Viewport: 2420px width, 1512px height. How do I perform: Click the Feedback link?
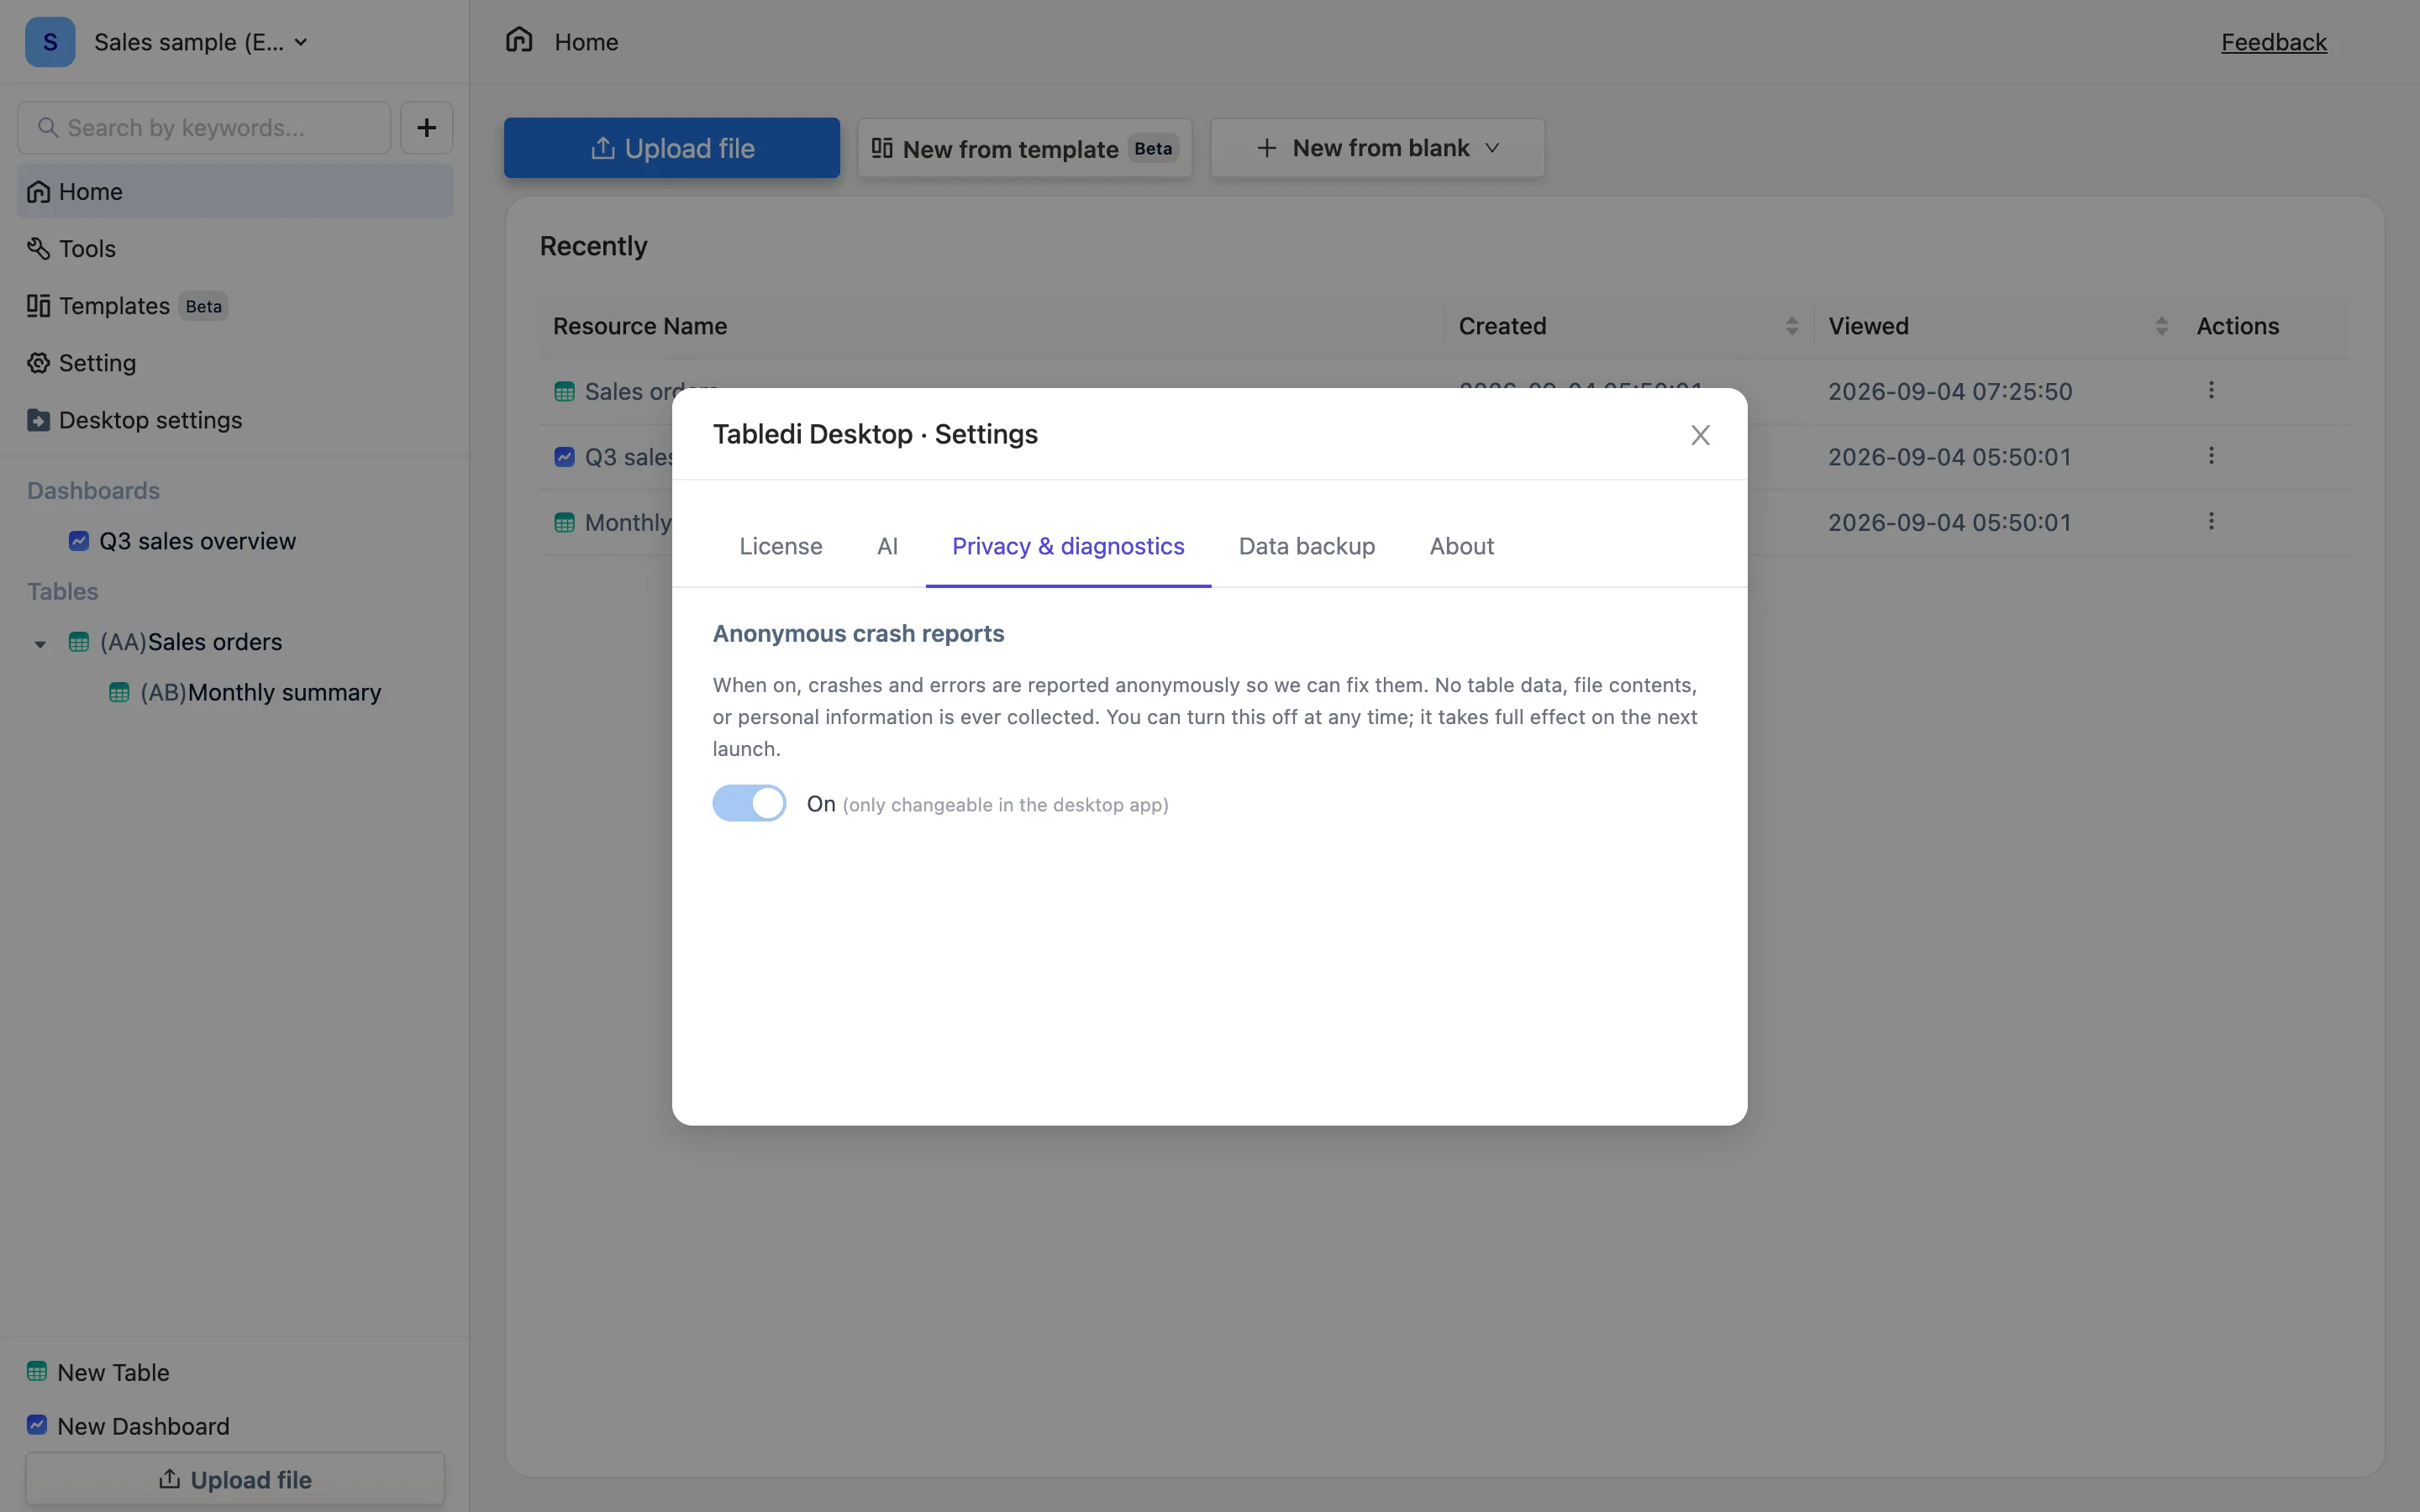point(2273,42)
